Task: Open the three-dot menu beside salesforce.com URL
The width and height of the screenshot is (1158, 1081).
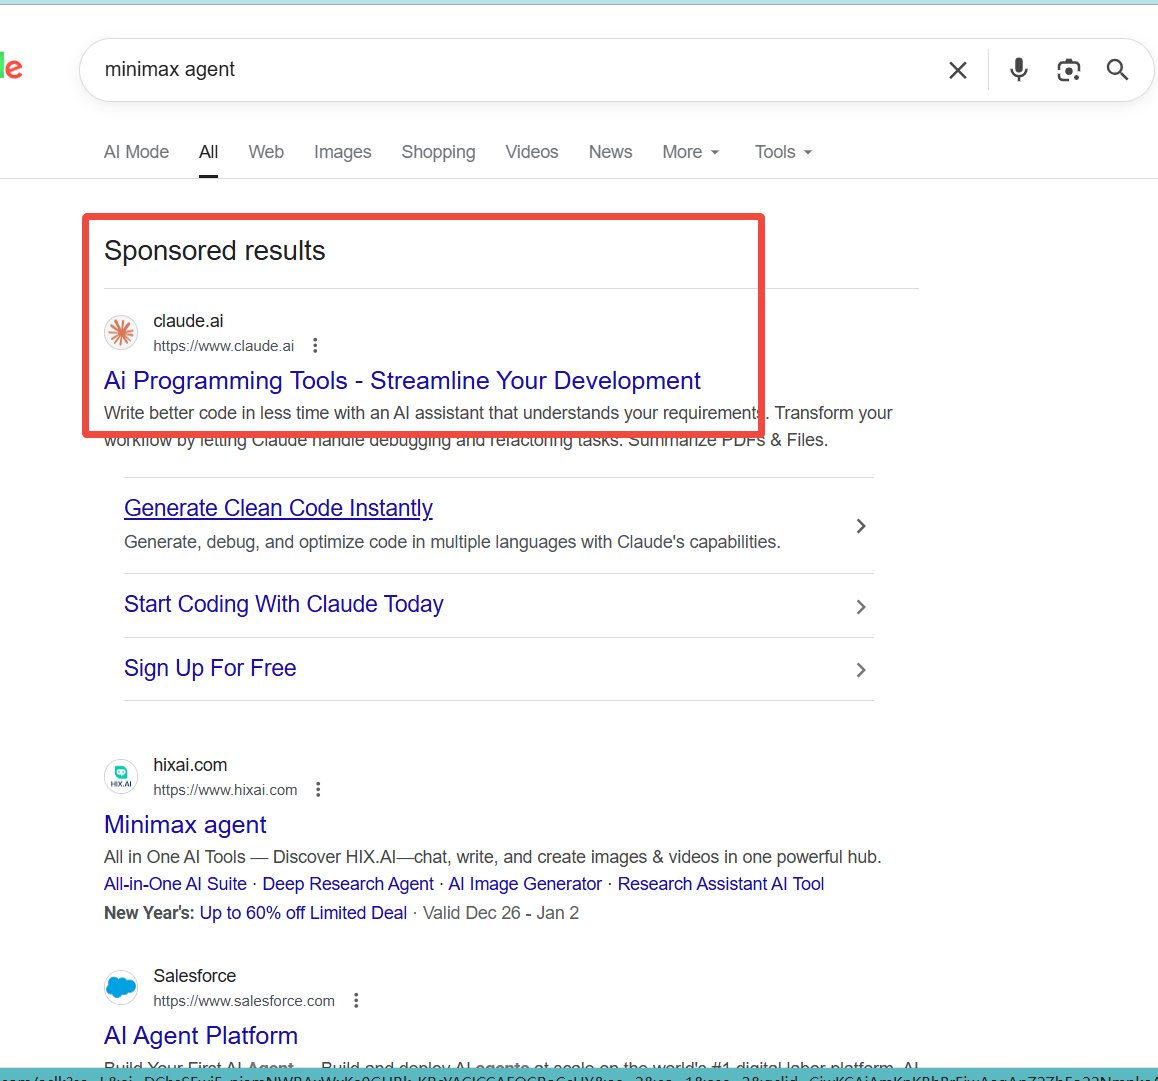Action: [356, 1001]
